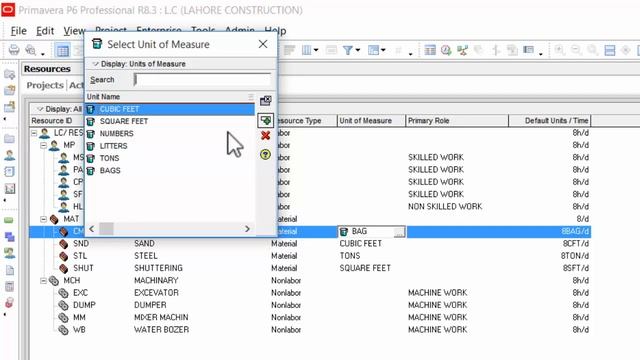Select the EXC EXCEVATOR resource row
Screen dimensions: 640x360
coord(310,293)
